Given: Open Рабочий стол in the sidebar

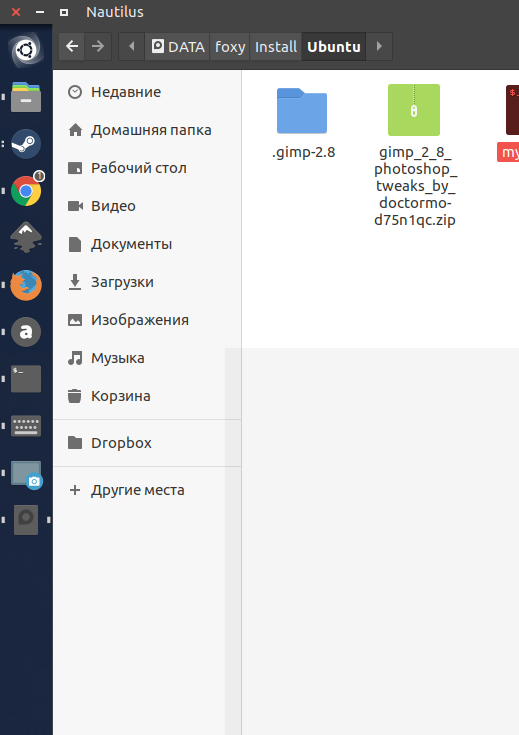Looking at the screenshot, I should point(147,168).
